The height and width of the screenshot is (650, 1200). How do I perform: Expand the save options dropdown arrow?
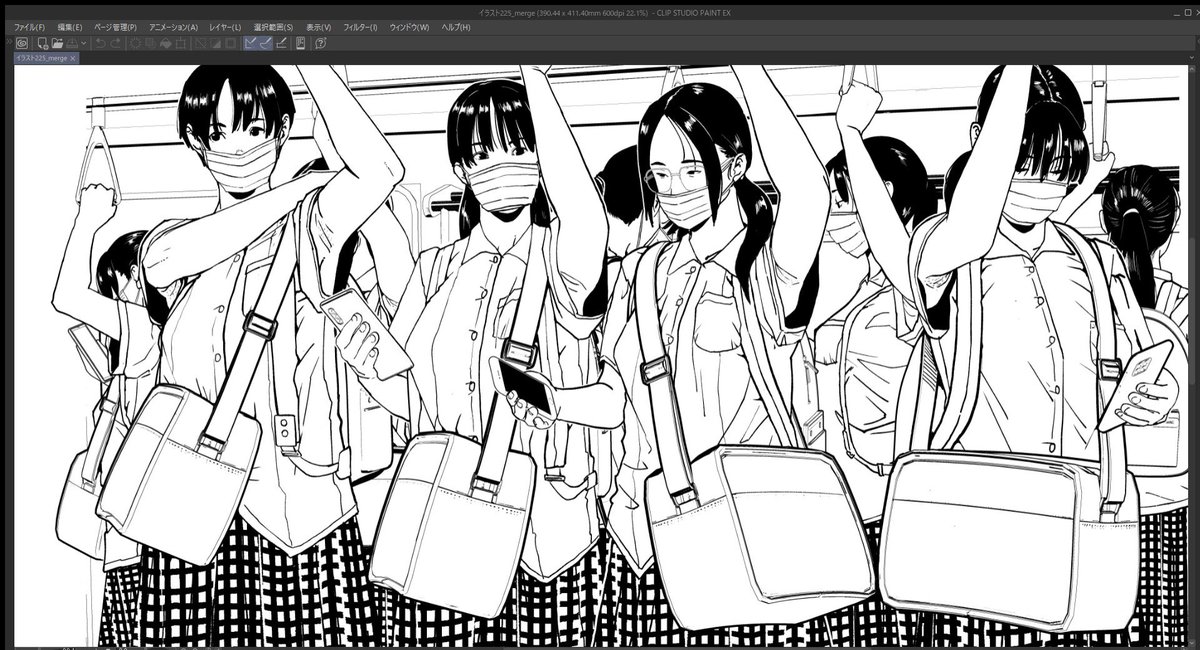(x=84, y=43)
